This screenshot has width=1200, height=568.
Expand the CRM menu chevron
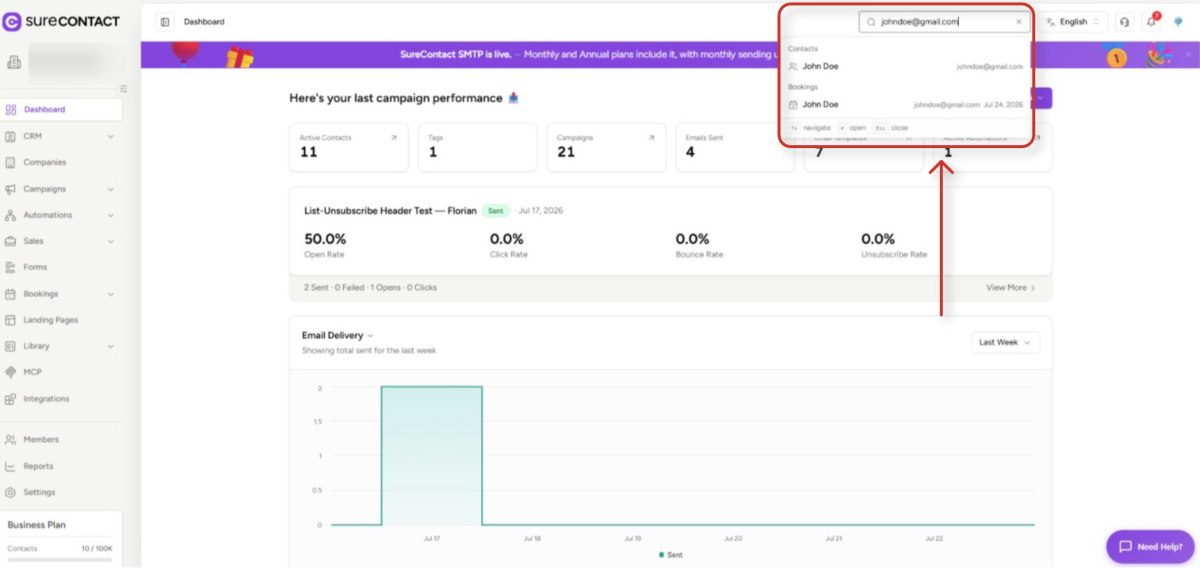tap(110, 136)
